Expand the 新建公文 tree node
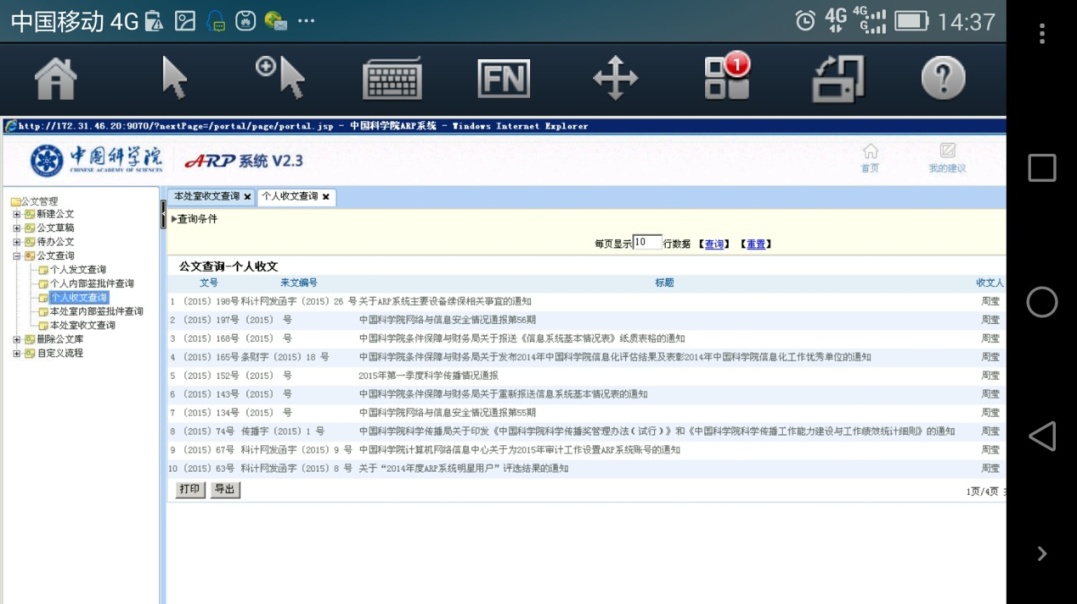Viewport: 1077px width, 604px height. coord(16,214)
